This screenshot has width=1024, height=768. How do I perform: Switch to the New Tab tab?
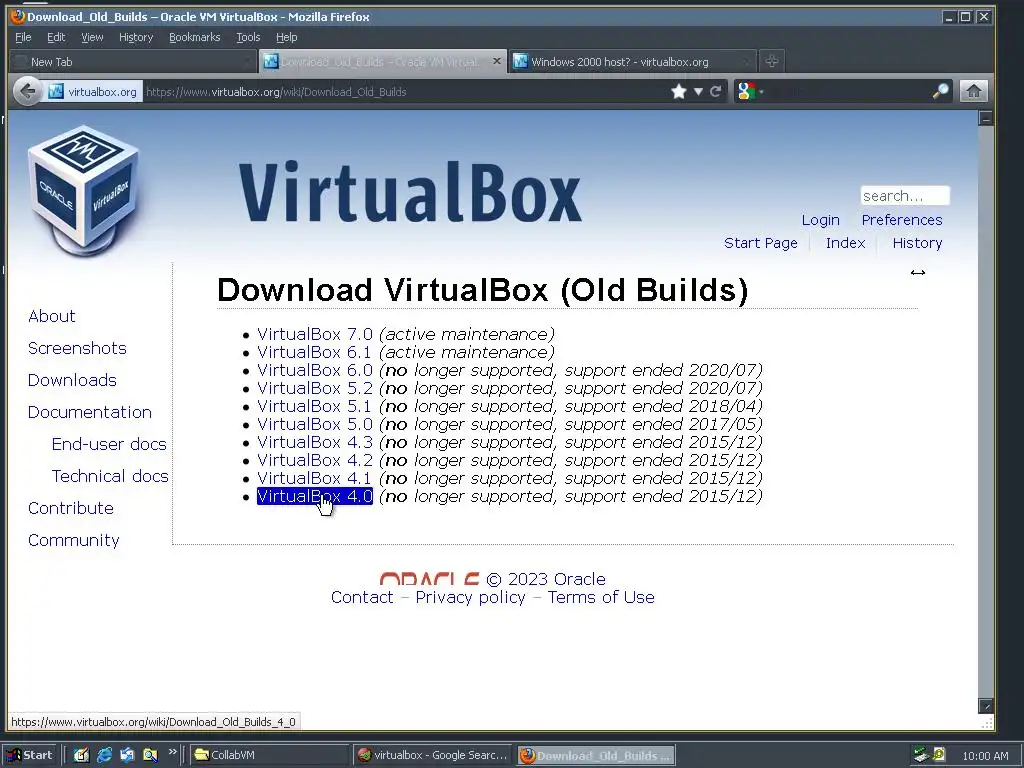pyautogui.click(x=133, y=61)
